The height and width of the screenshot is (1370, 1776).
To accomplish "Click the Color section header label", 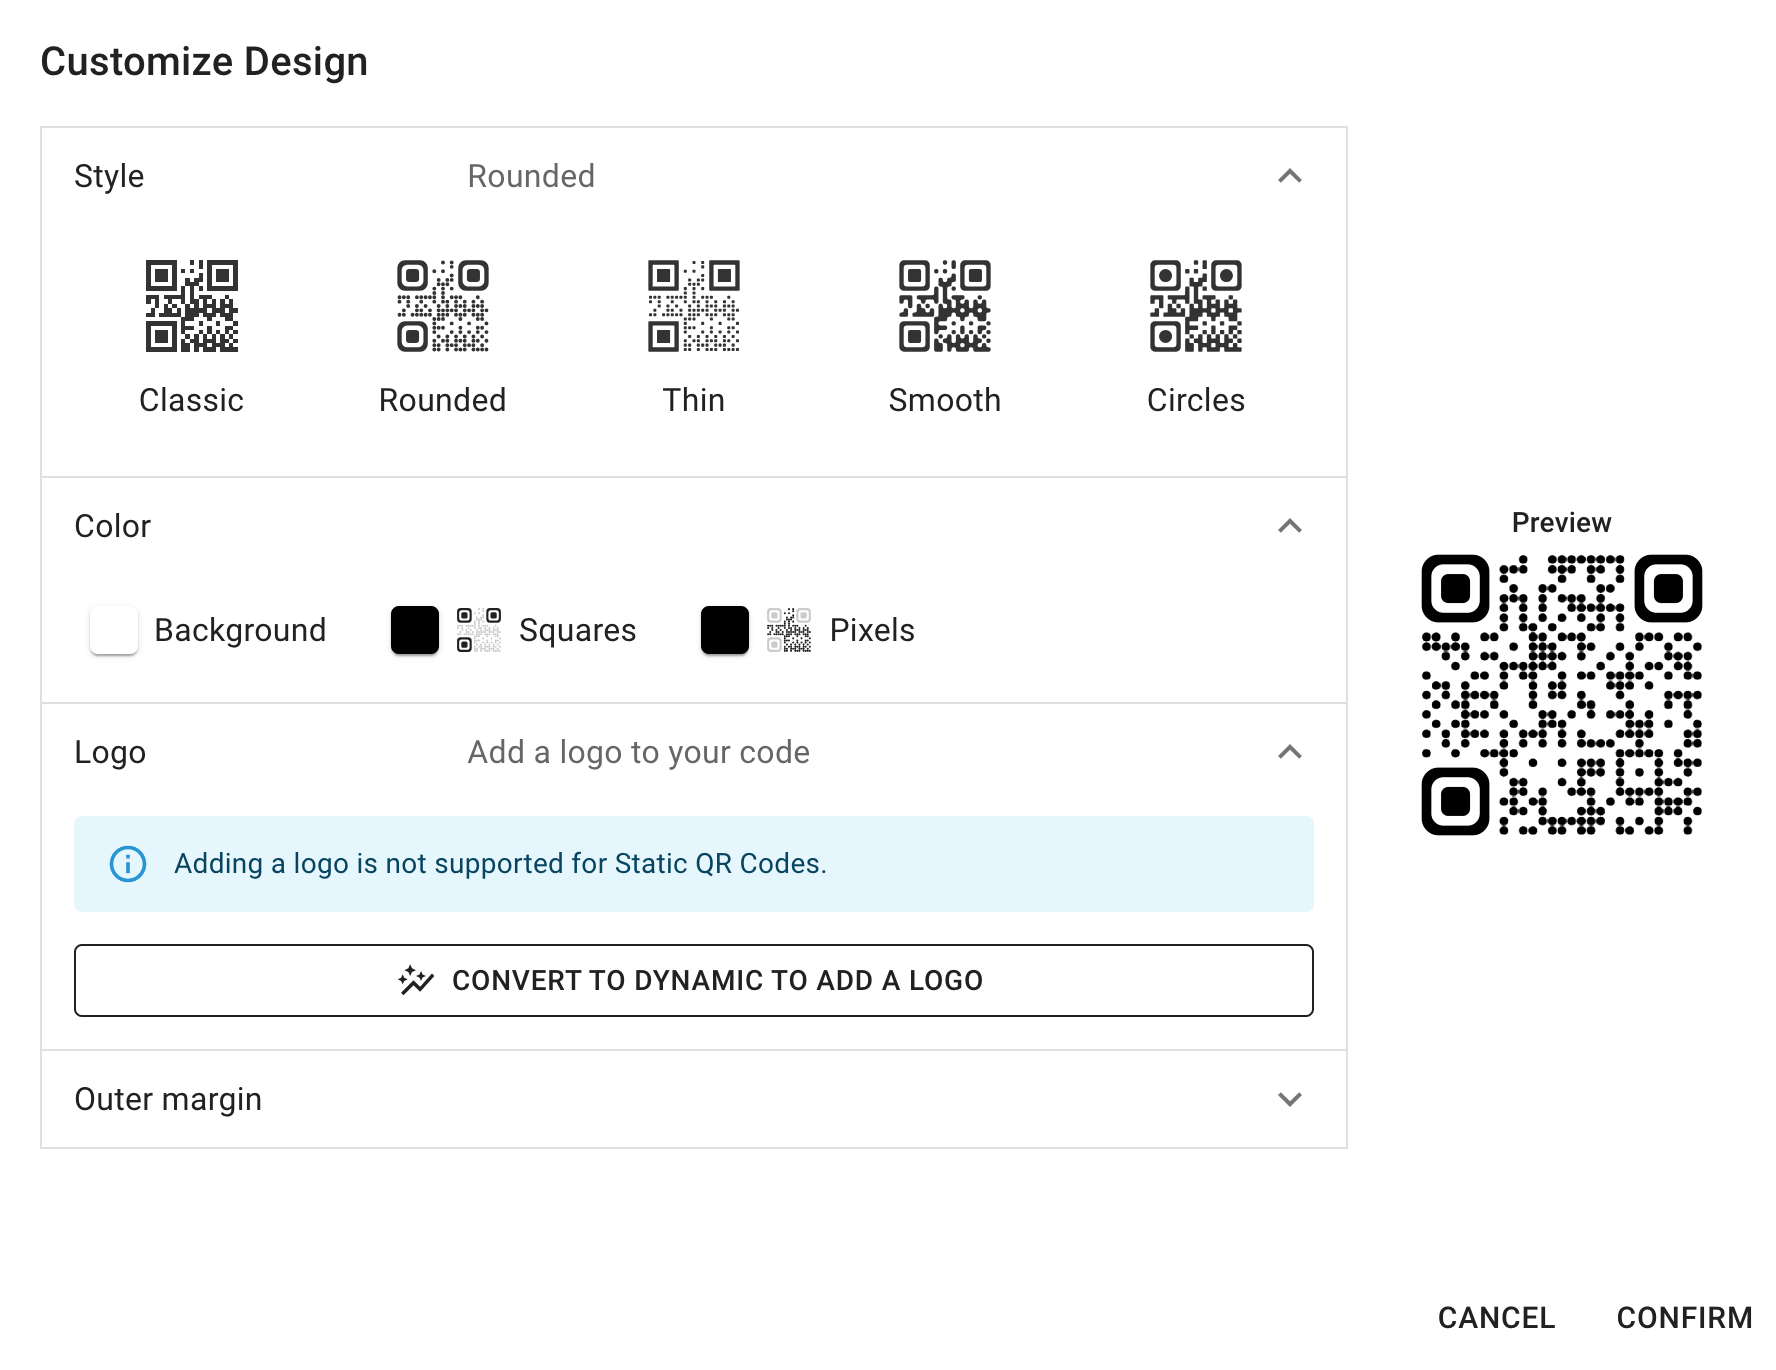I will tap(113, 526).
